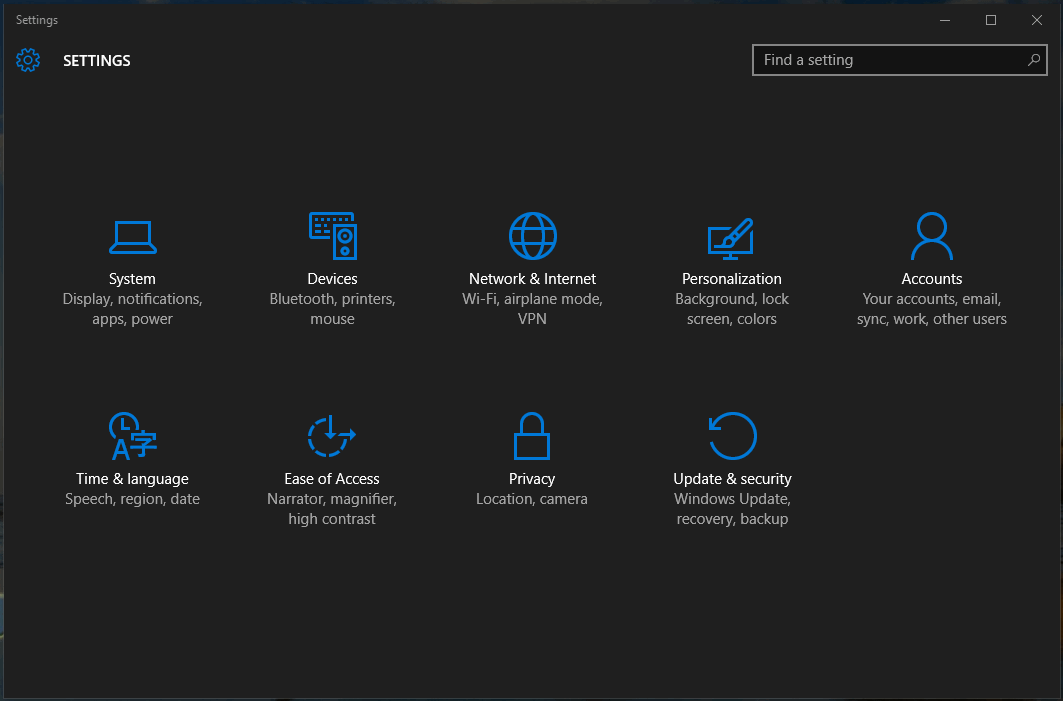Viewport: 1063px width, 701px height.
Task: Click "Windows Update, recovery, backup" description
Action: point(732,509)
